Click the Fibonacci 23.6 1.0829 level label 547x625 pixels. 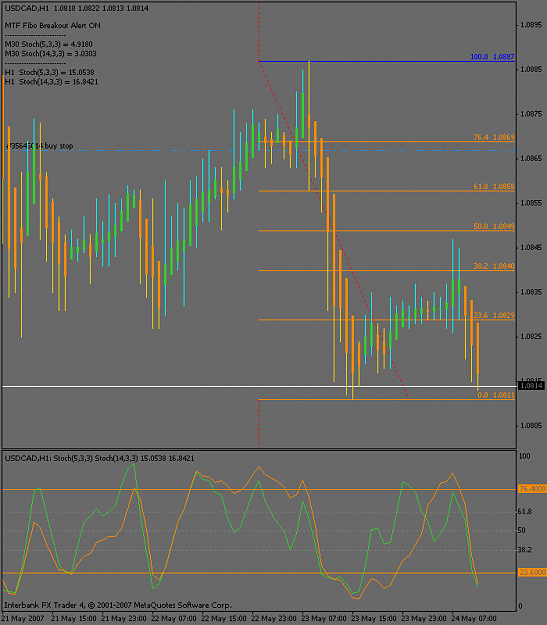coord(494,315)
